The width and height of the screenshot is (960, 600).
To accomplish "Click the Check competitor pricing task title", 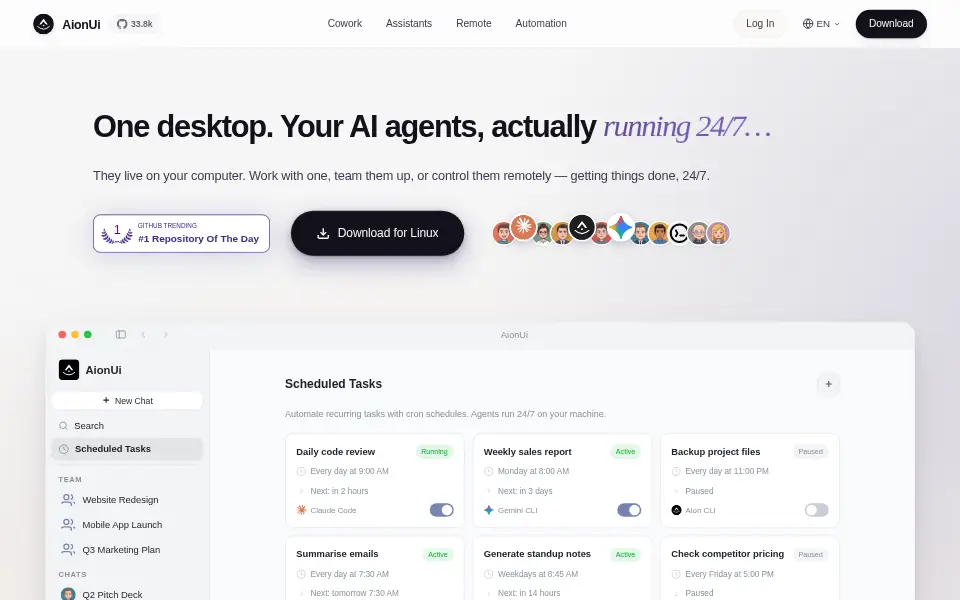I will (x=727, y=554).
